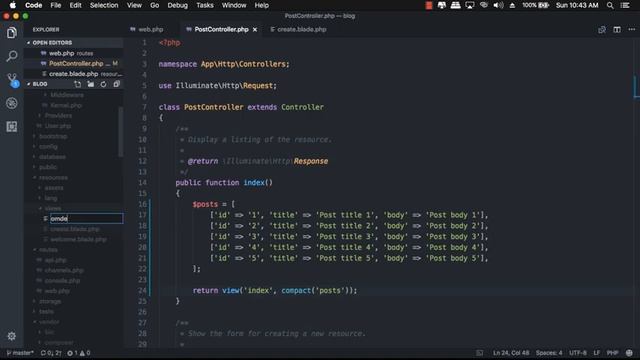Click the new file name input field
This screenshot has width=640, height=360.
(87, 218)
